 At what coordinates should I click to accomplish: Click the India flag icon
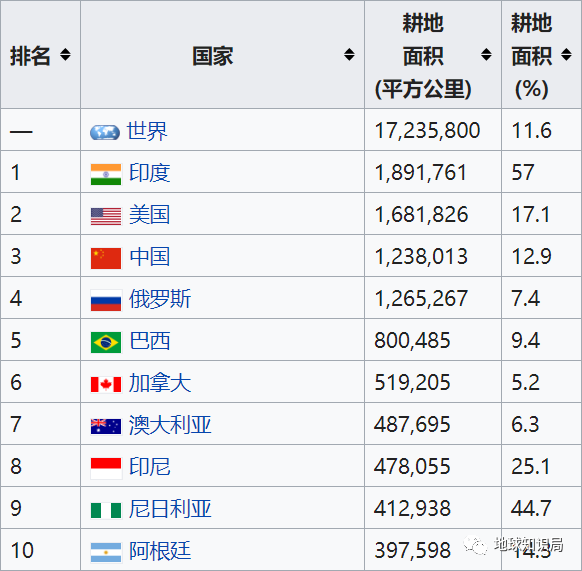[x=106, y=174]
